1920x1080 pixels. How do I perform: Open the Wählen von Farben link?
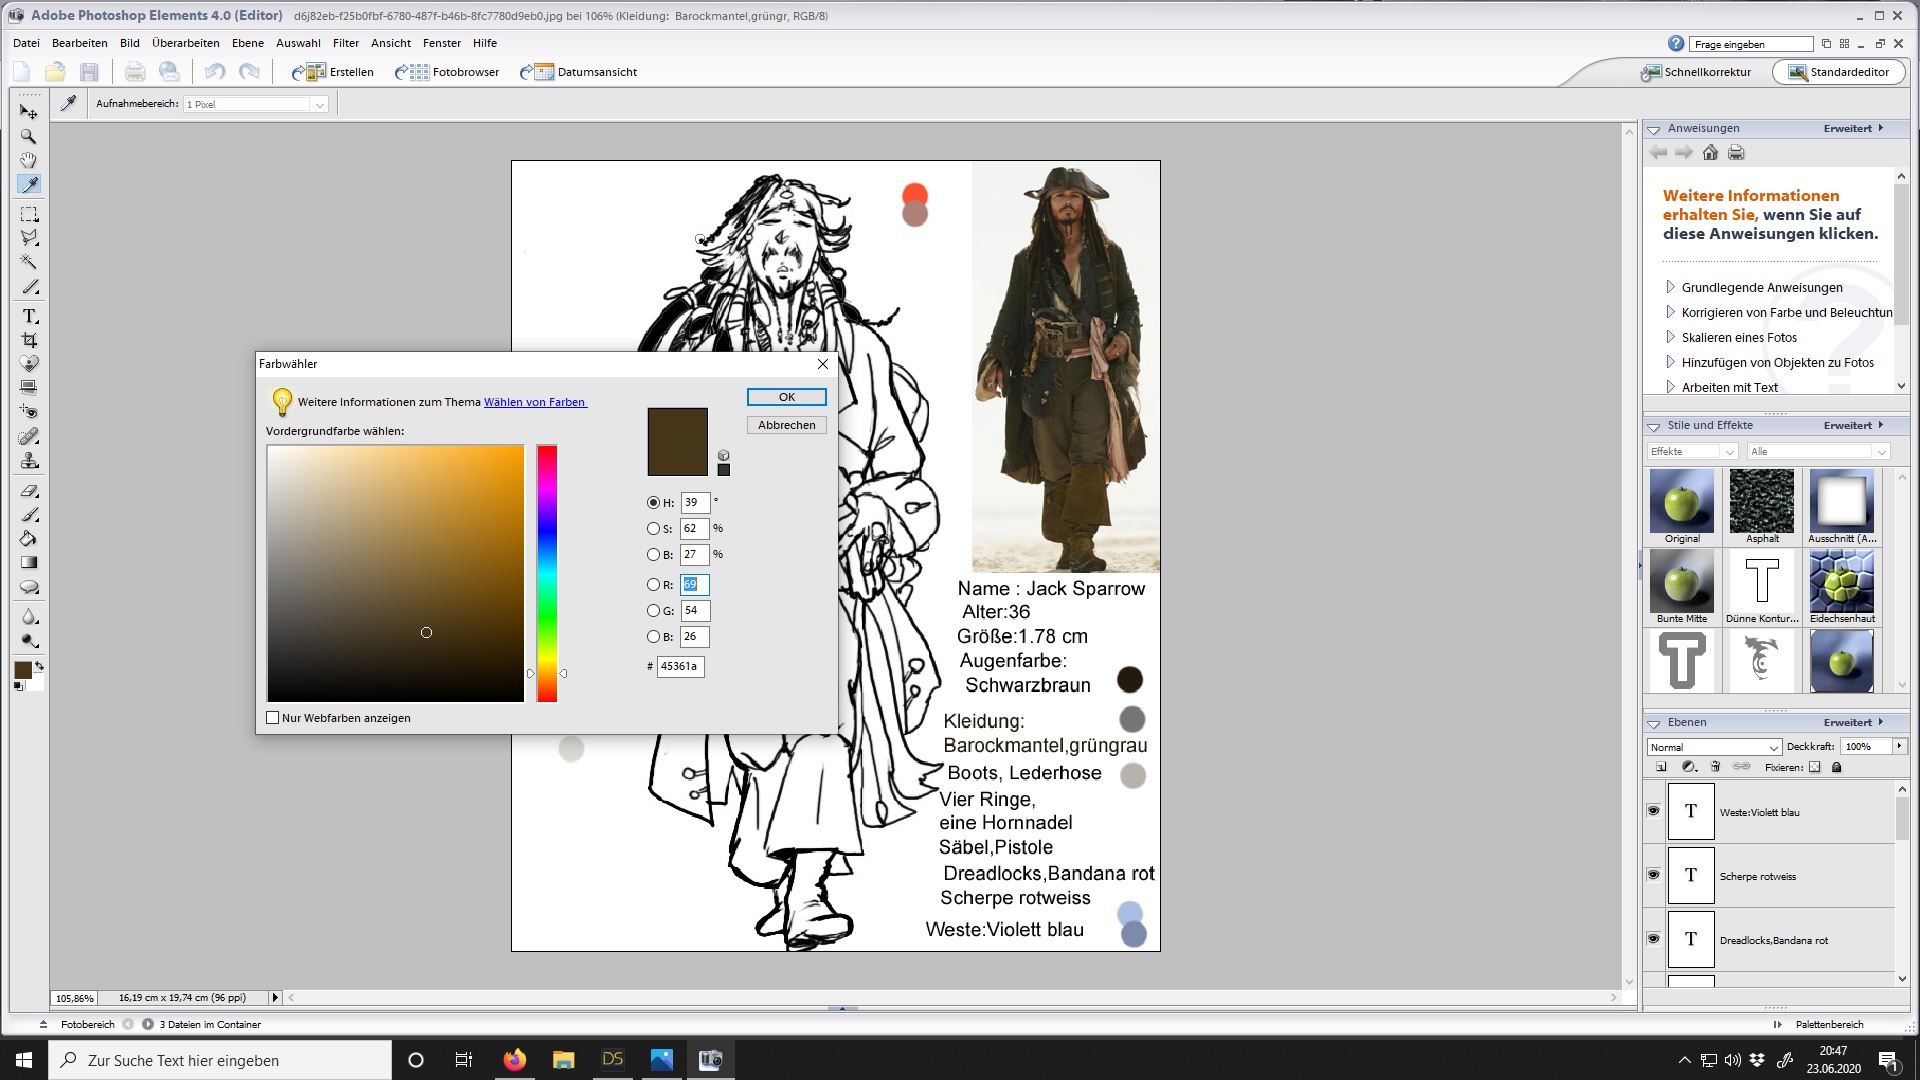(x=534, y=402)
